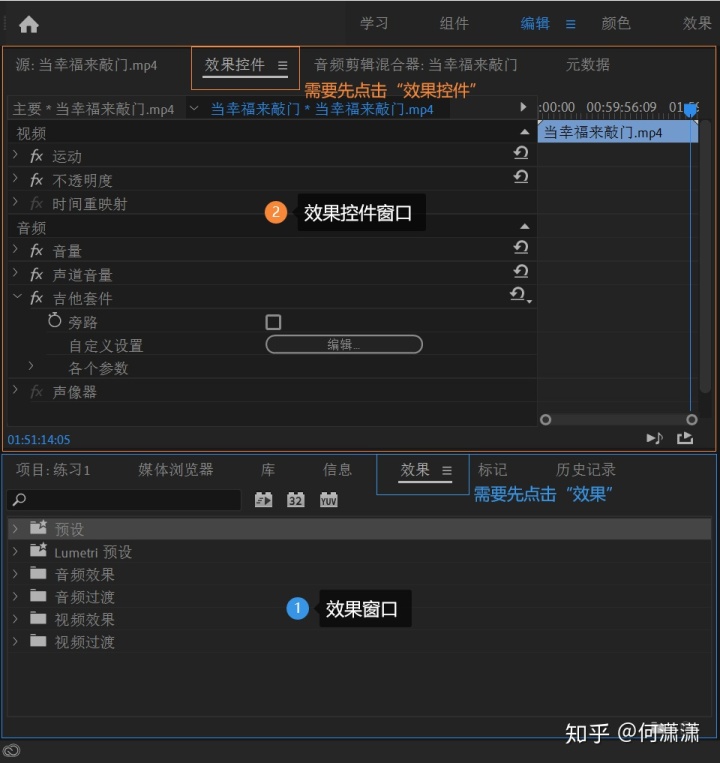Expand 各个参数 parameters
Viewport: 720px width, 763px height.
pos(31,366)
